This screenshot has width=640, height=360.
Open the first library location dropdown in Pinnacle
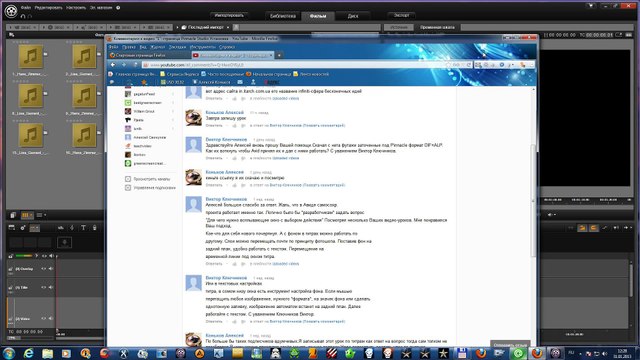point(22,27)
